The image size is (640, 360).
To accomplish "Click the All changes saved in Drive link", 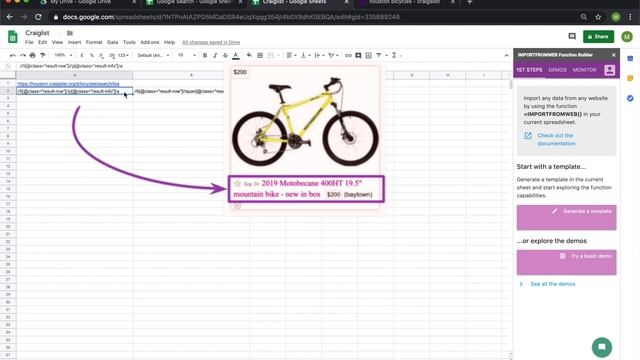I will [211, 42].
